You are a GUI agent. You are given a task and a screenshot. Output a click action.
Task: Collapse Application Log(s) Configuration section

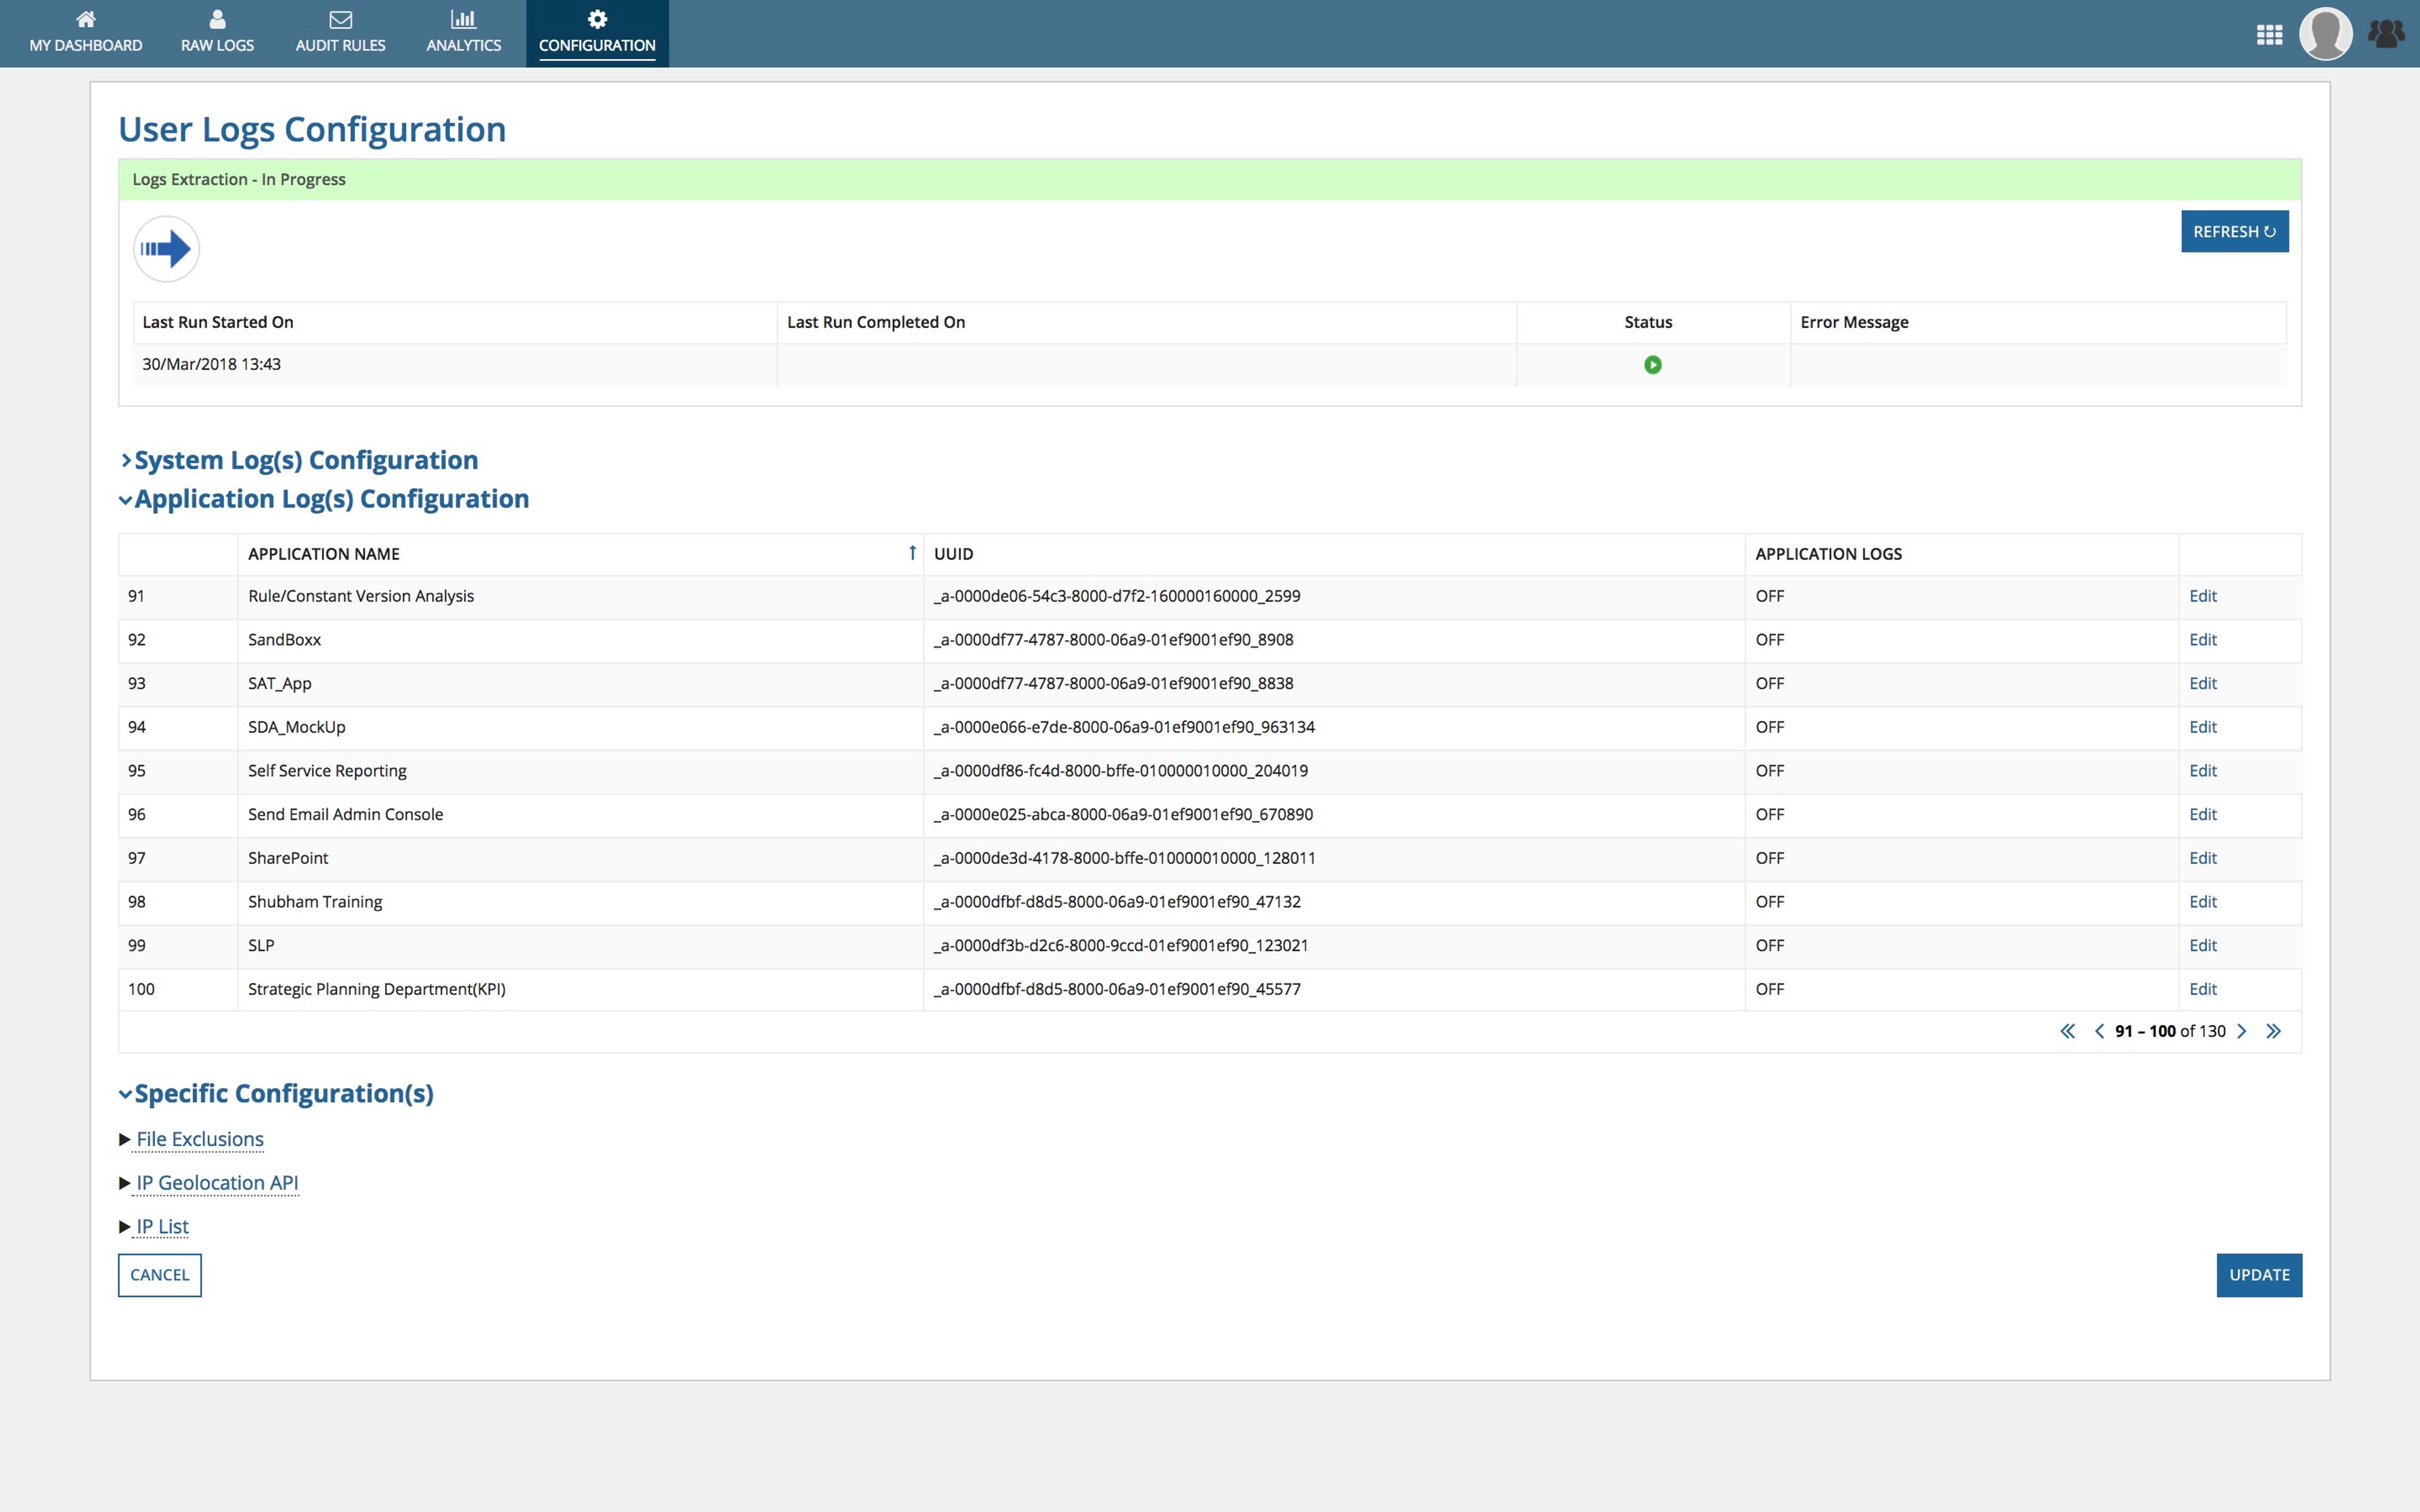[324, 498]
